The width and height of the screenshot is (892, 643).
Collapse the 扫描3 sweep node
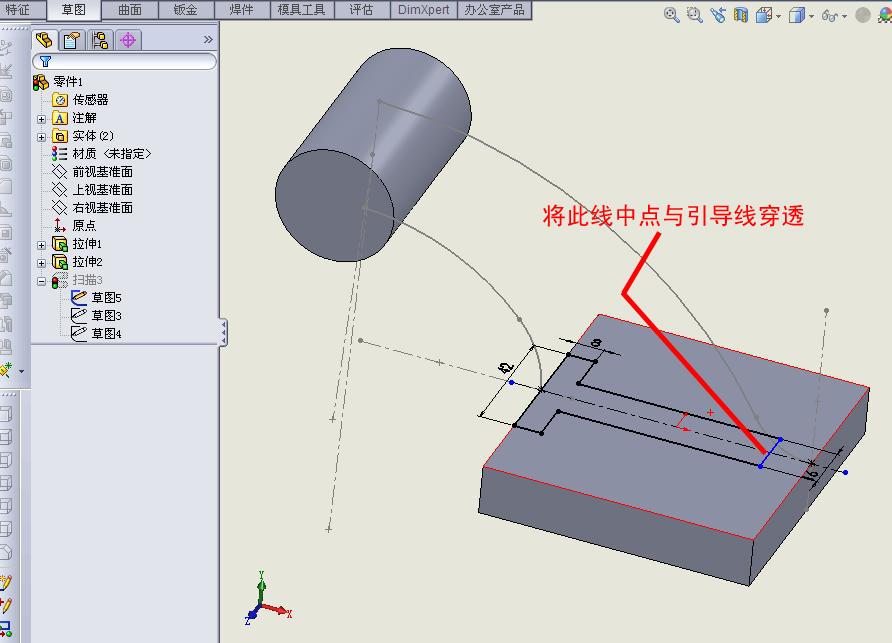pyautogui.click(x=41, y=281)
